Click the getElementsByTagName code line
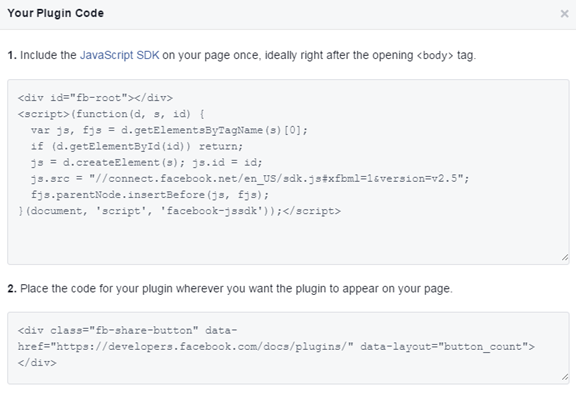The image size is (576, 399). [x=169, y=130]
